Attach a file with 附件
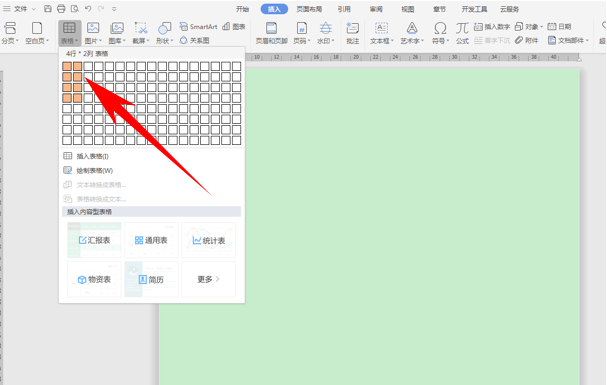 (527, 40)
